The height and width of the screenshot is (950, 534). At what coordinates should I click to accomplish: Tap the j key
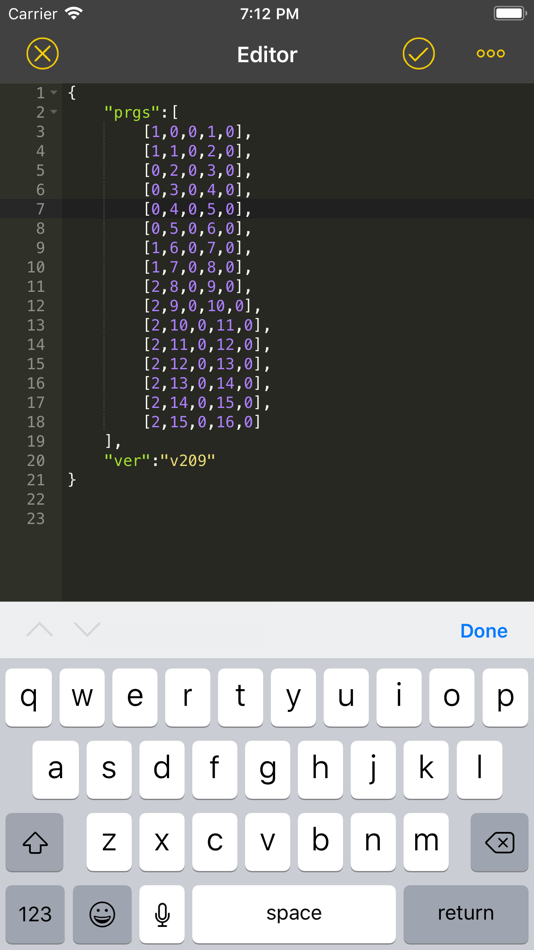[x=373, y=769]
